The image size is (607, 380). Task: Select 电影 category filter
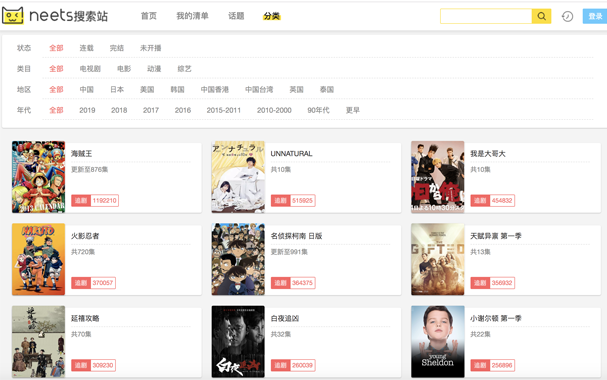coord(124,69)
